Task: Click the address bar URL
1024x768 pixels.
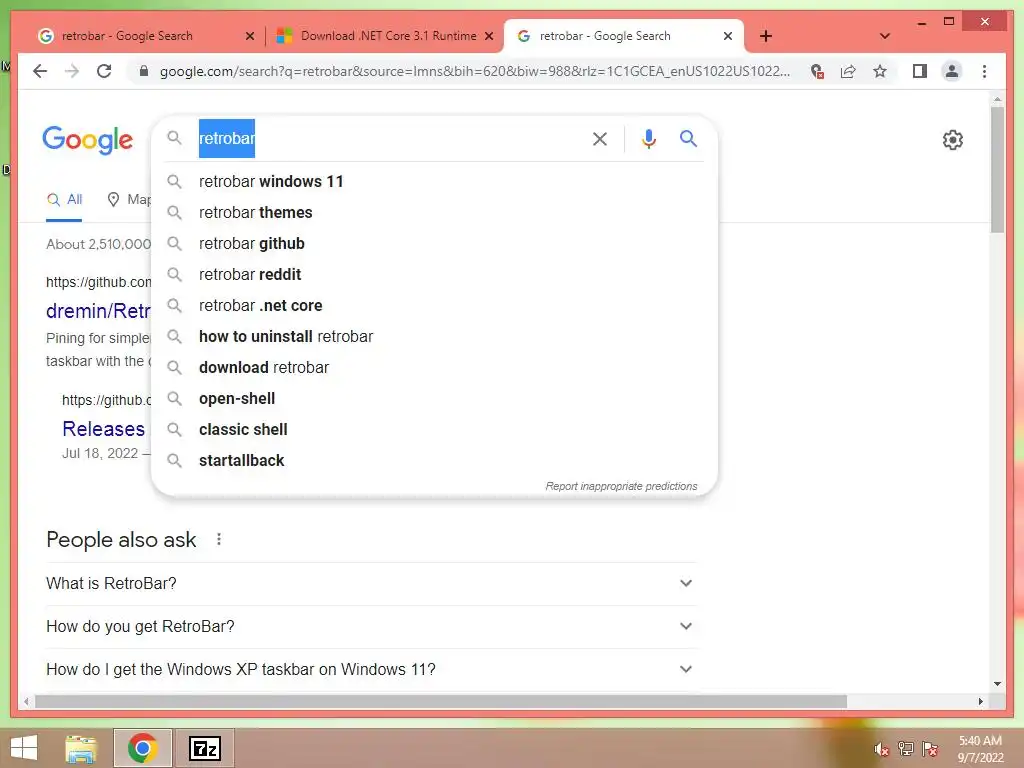Action: 474,71
